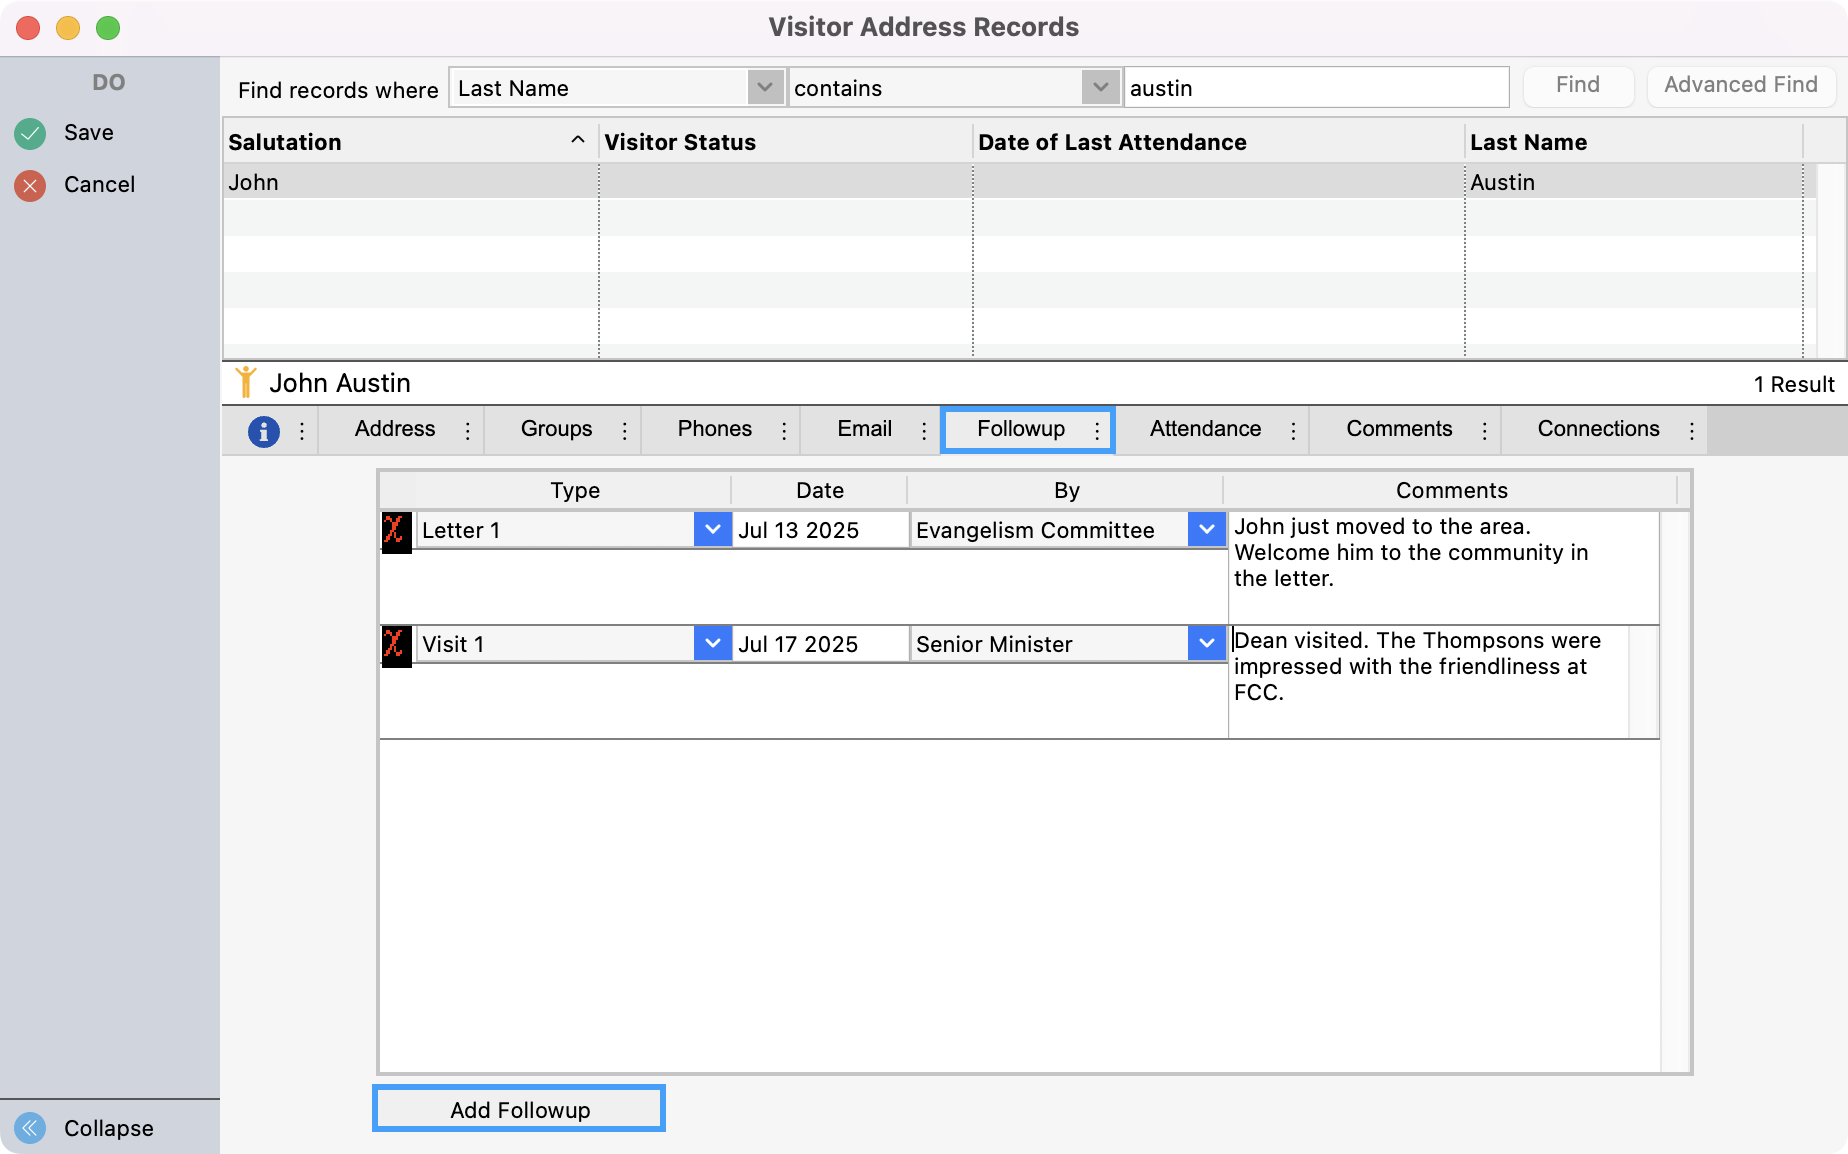Click inside the austin search field
1848x1154 pixels.
click(1315, 88)
